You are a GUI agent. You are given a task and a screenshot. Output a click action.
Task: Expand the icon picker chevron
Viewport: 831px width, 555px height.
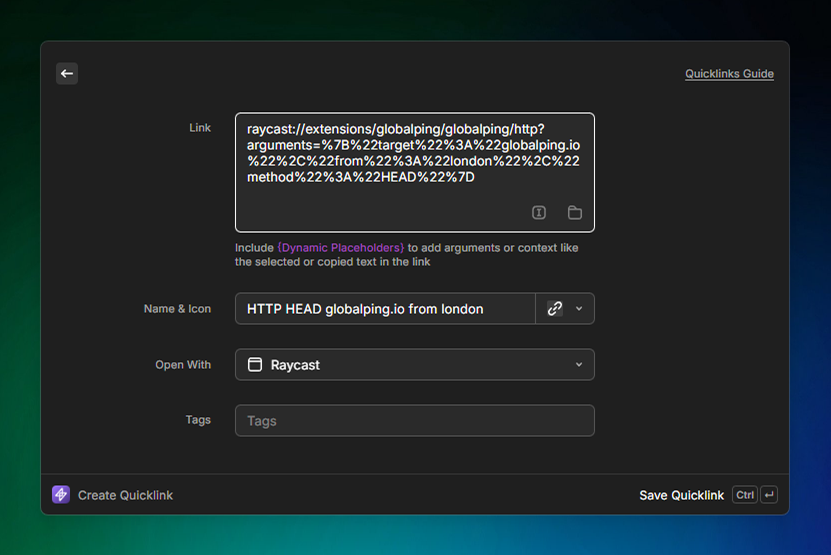pos(579,309)
